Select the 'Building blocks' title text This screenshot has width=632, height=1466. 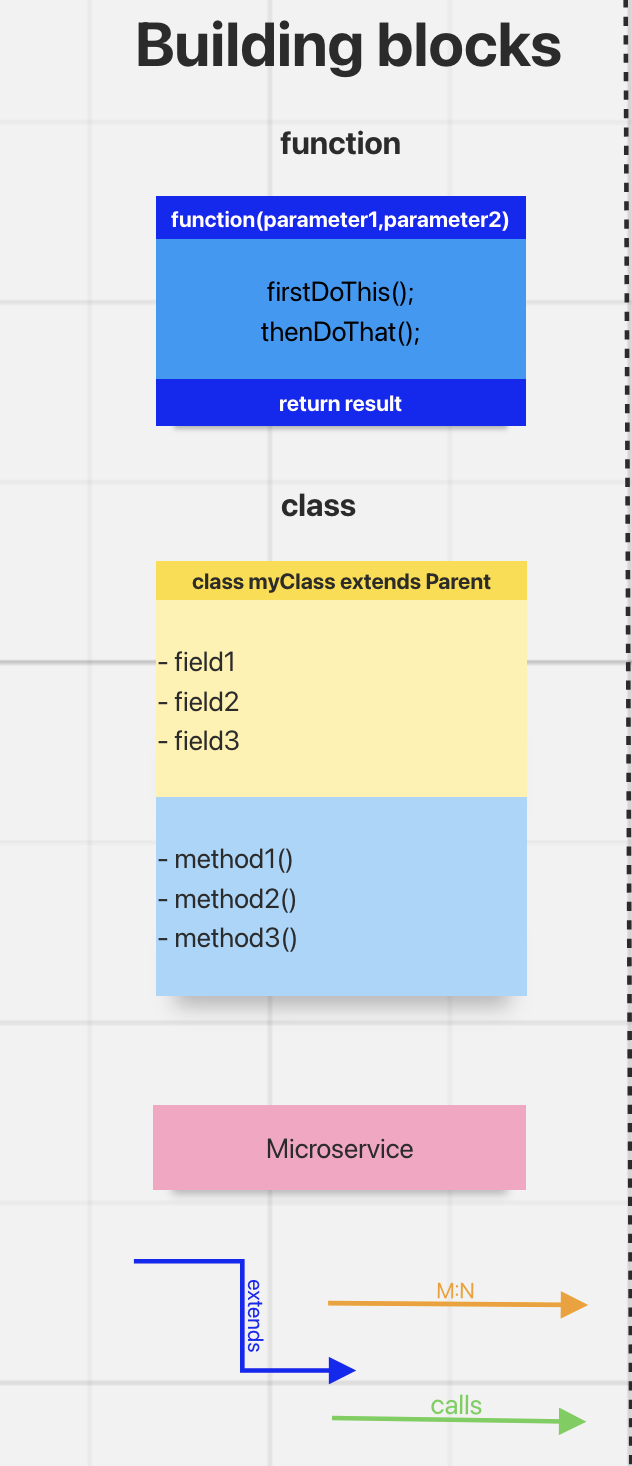(x=348, y=46)
